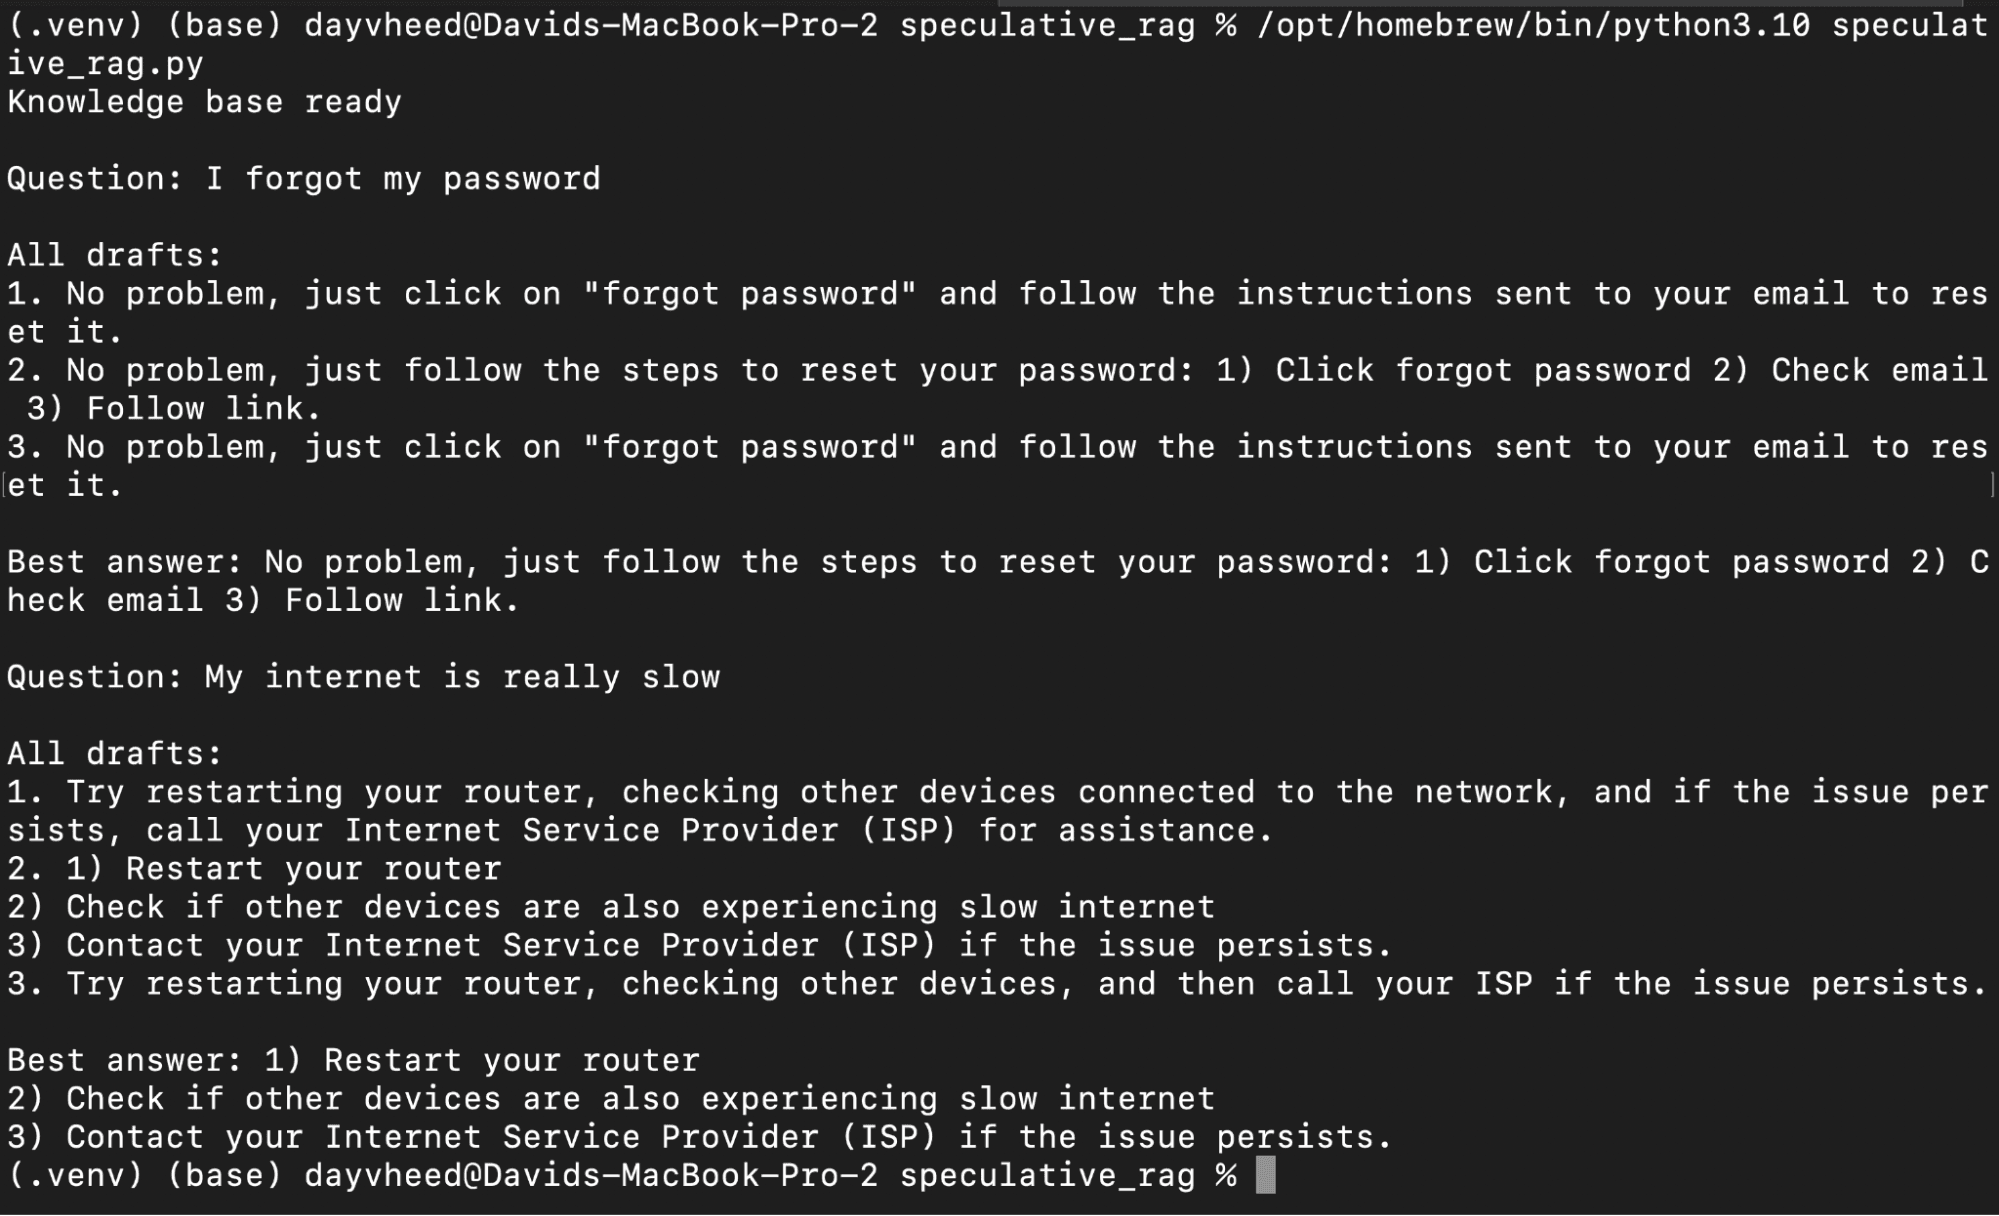
Task: Click the "/opt/homebrew/bin/python3.10" path in the command
Action: (x=1533, y=25)
